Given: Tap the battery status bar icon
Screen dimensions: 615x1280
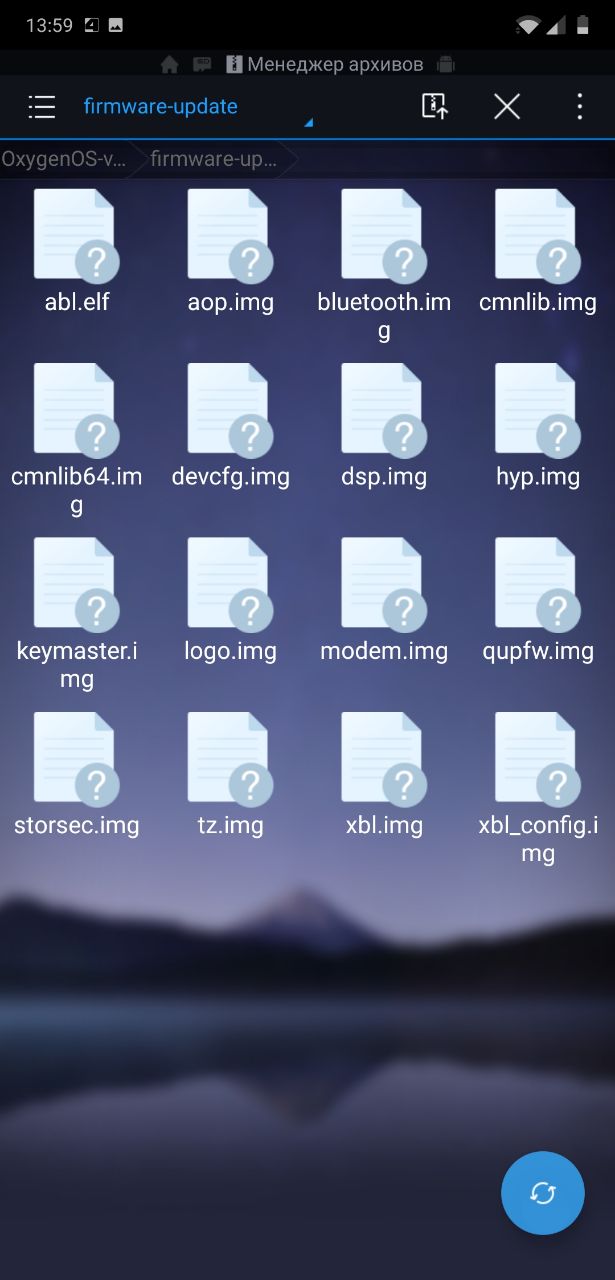Looking at the screenshot, I should pos(583,26).
